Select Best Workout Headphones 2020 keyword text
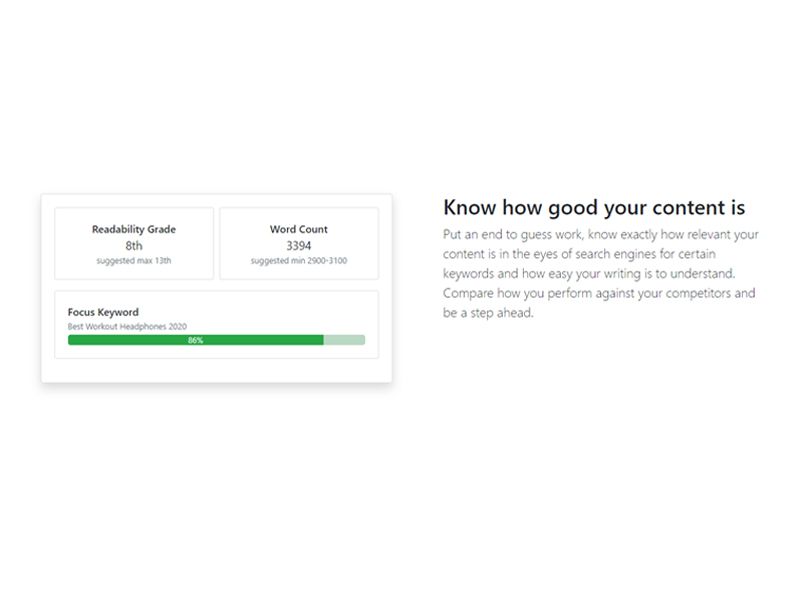The width and height of the screenshot is (800, 600). point(127,326)
